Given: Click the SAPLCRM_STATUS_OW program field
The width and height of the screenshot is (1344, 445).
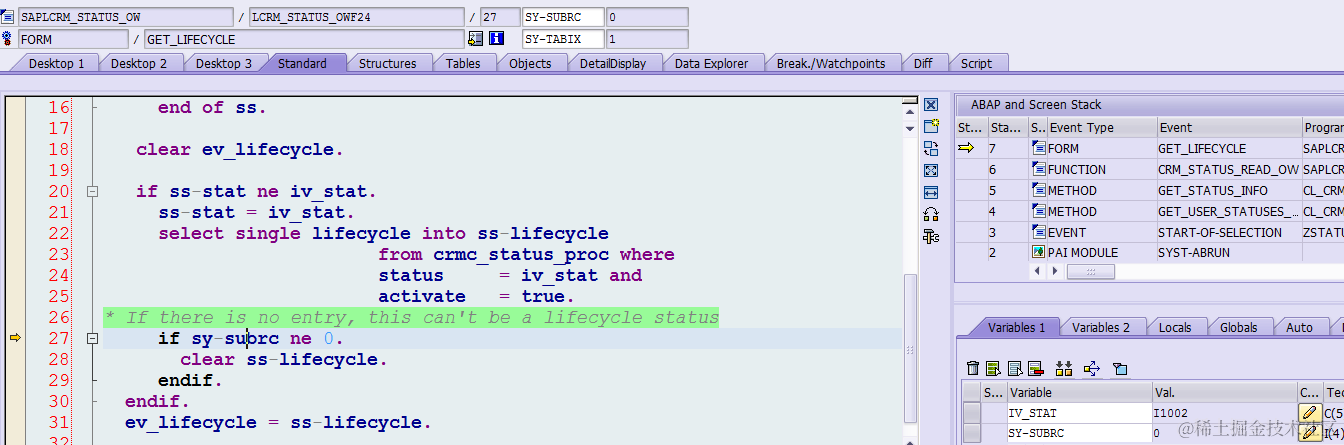Looking at the screenshot, I should 124,17.
